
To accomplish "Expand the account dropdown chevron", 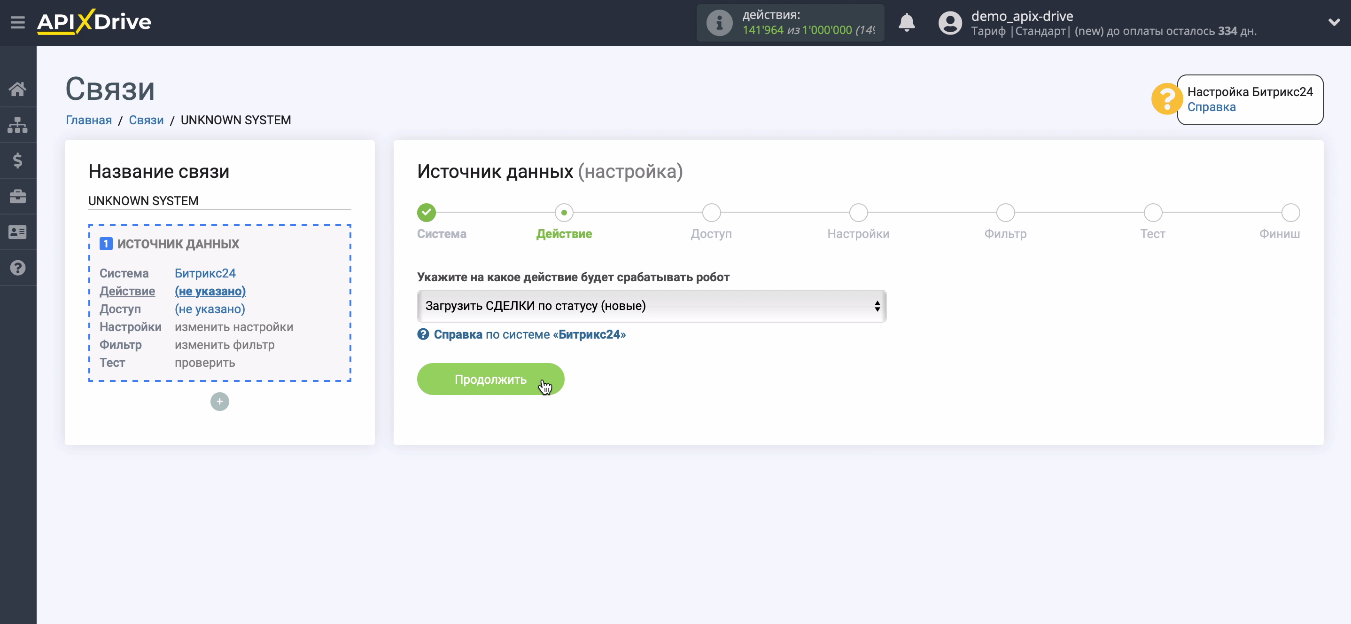I will pos(1333,22).
